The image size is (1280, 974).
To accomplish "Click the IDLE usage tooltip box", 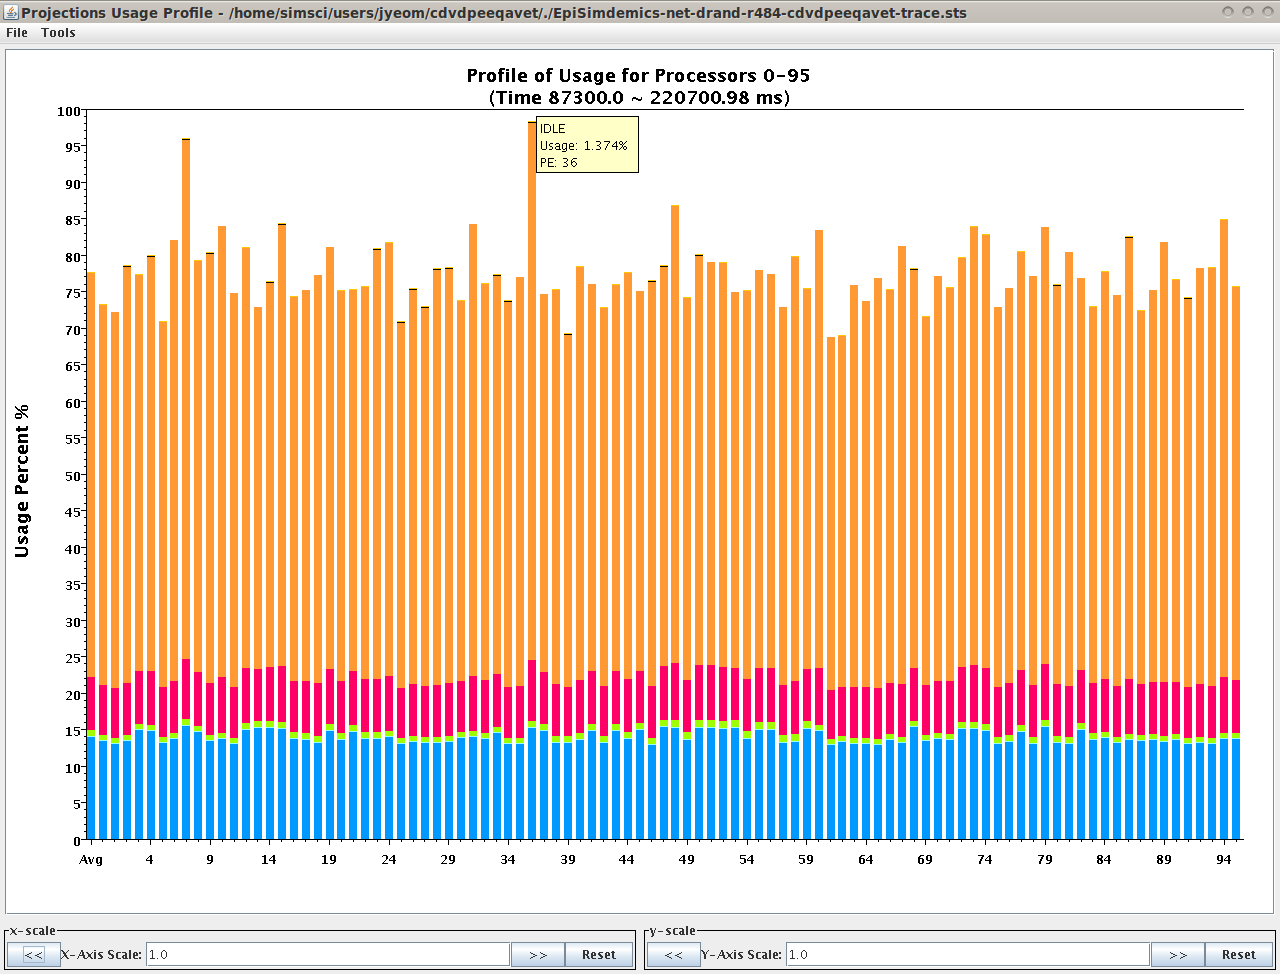I will tap(587, 145).
